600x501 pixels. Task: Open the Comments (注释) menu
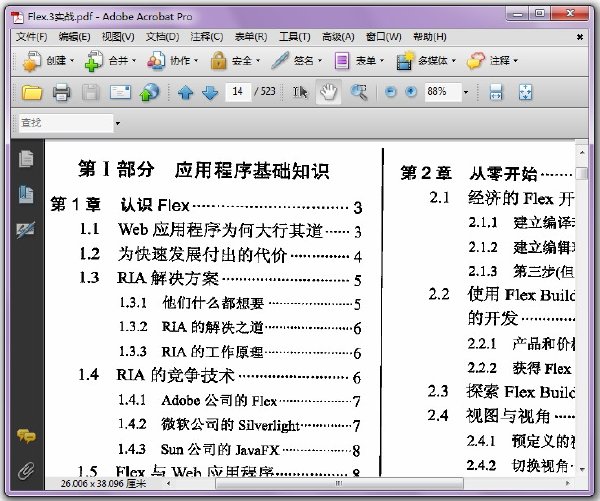(x=207, y=37)
